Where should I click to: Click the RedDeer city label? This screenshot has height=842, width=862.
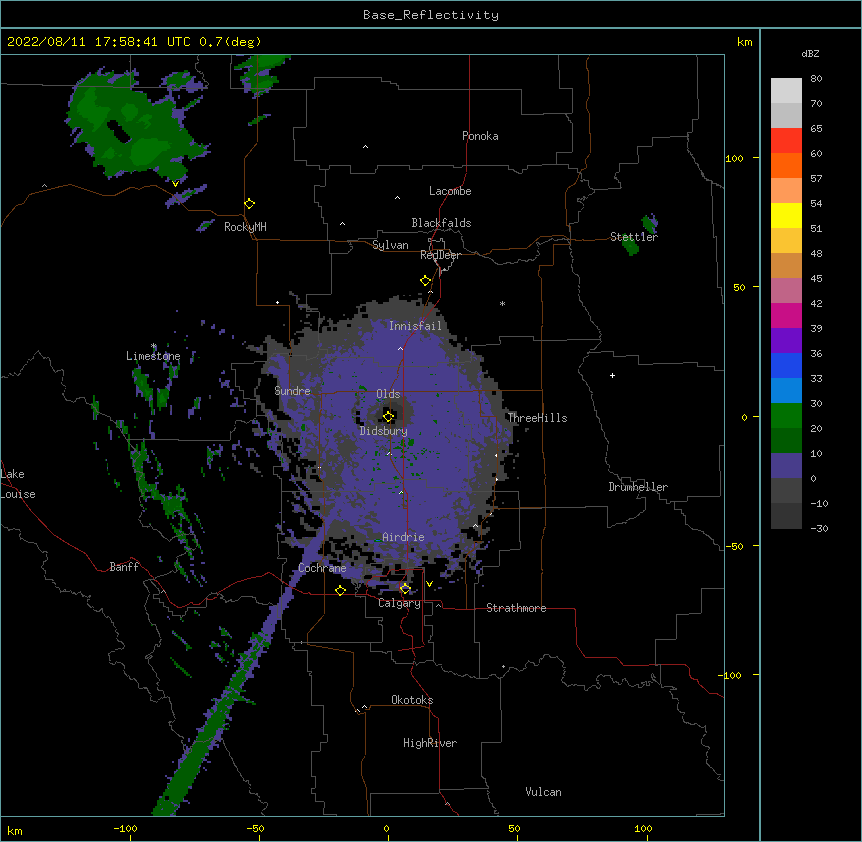[440, 255]
